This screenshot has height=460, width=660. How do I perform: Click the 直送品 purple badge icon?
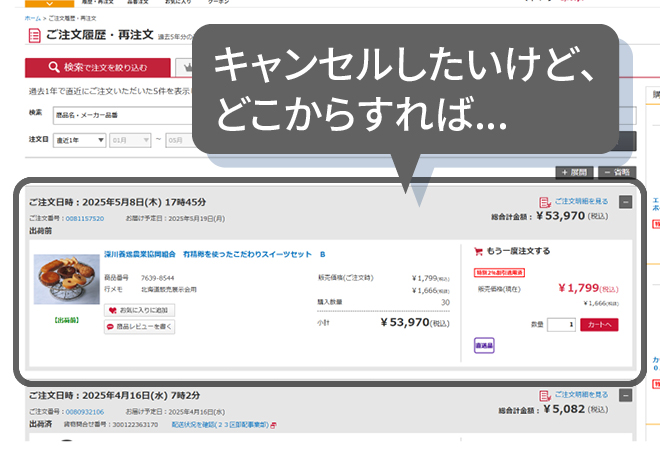click(x=484, y=345)
